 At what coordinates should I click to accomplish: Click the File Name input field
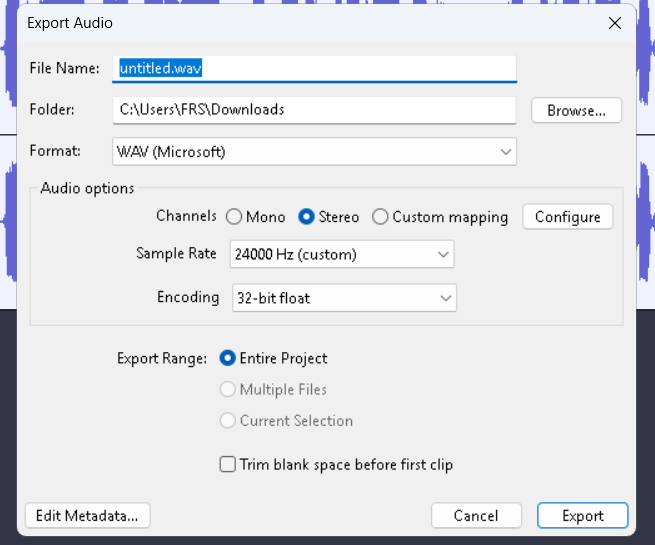(x=315, y=69)
